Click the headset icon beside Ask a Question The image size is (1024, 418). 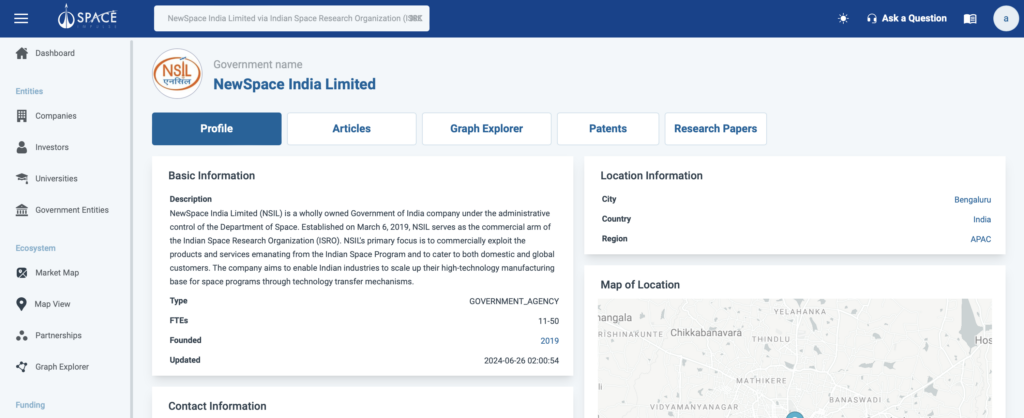pyautogui.click(x=871, y=18)
